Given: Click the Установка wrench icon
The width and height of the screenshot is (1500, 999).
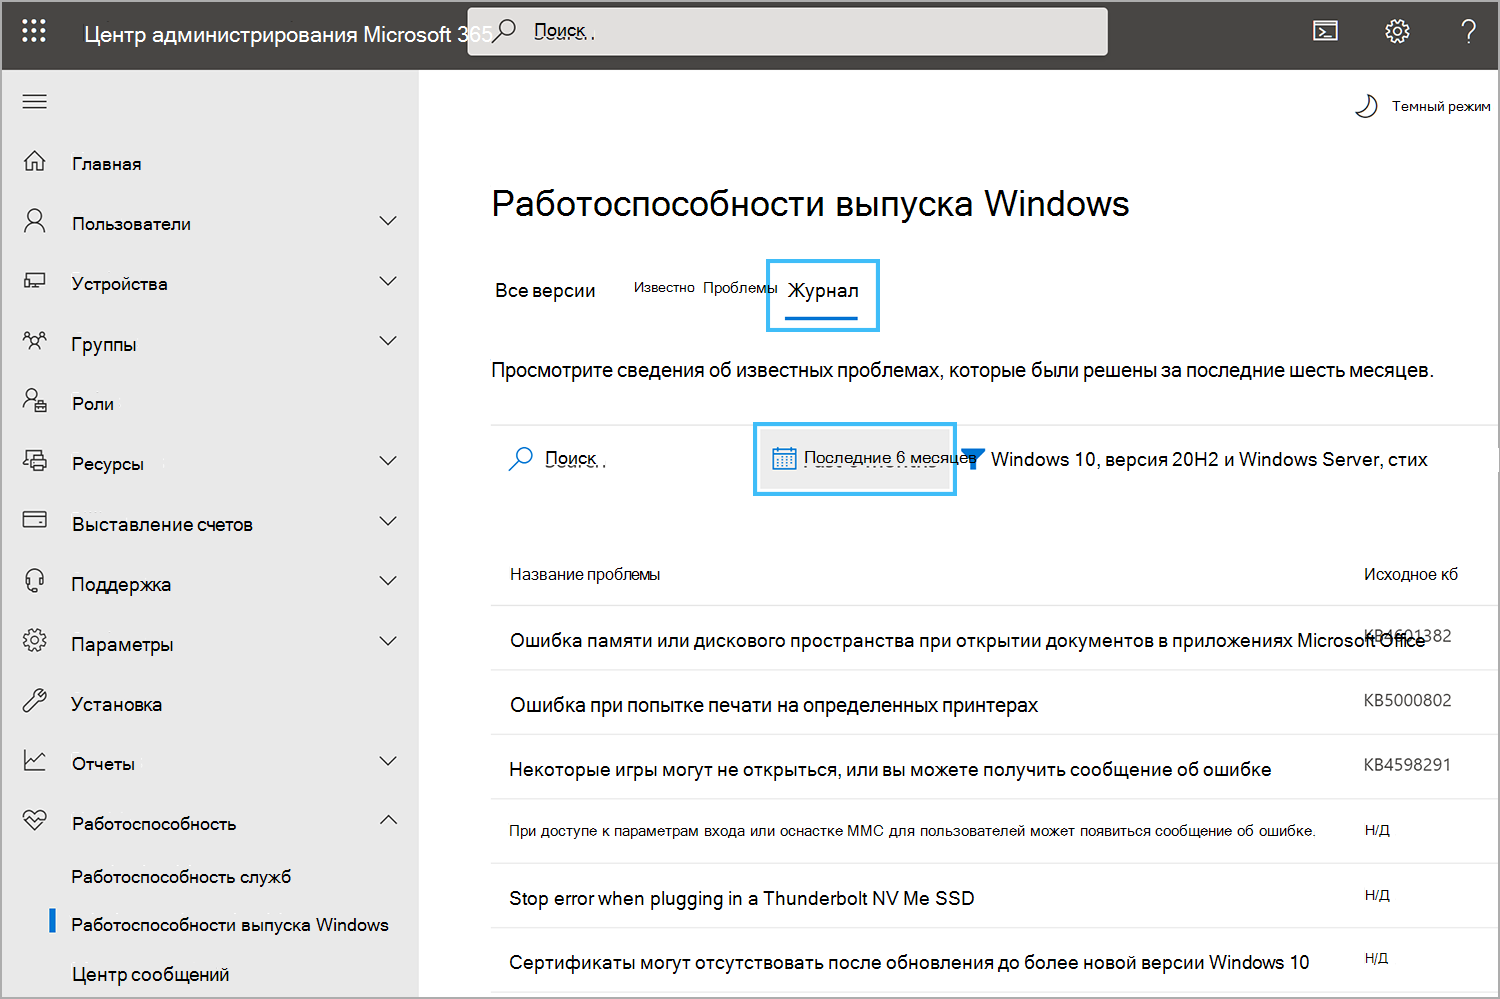Looking at the screenshot, I should click(x=35, y=701).
